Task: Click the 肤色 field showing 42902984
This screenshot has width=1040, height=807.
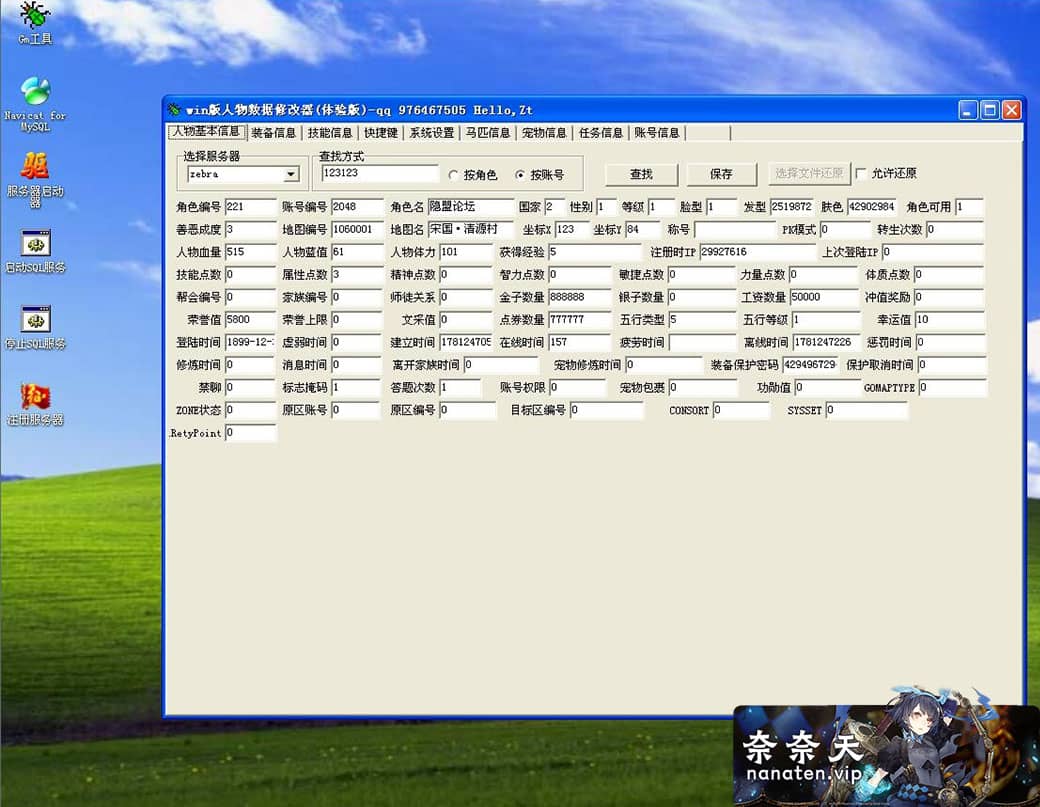Action: pyautogui.click(x=872, y=207)
